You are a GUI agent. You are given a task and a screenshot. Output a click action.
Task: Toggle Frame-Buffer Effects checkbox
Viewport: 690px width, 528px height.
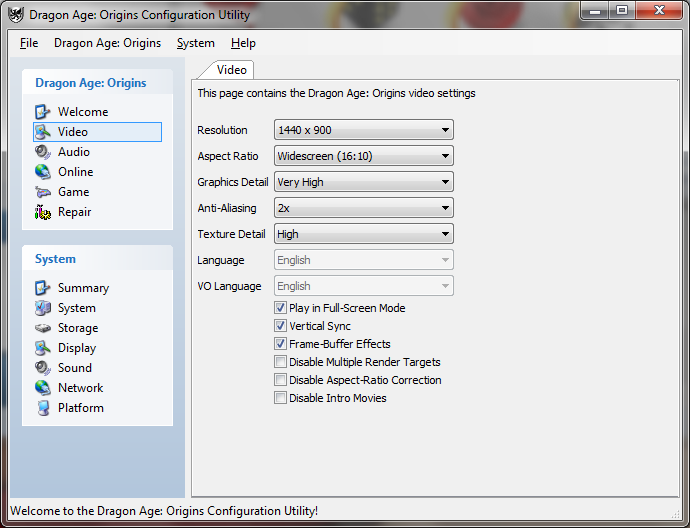pyautogui.click(x=280, y=344)
